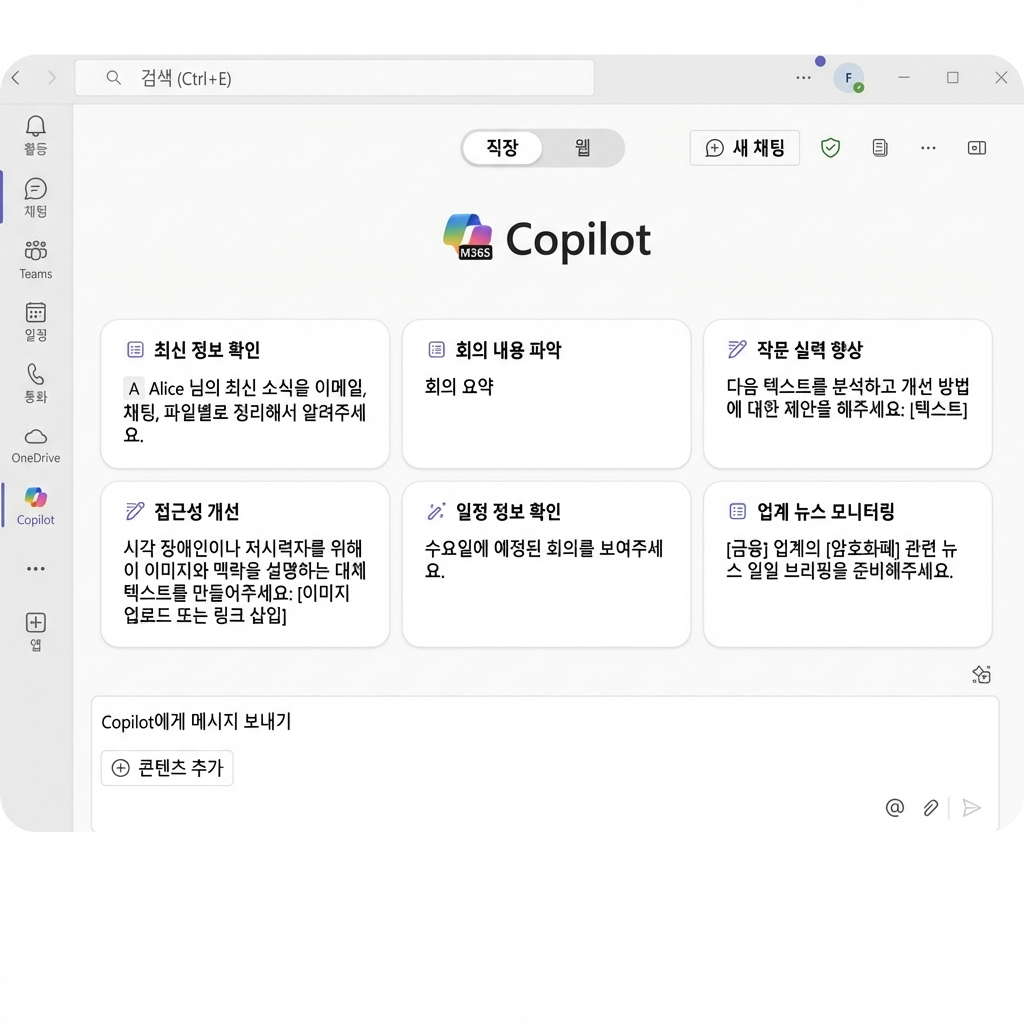Click the green shield protection icon

pyautogui.click(x=830, y=148)
